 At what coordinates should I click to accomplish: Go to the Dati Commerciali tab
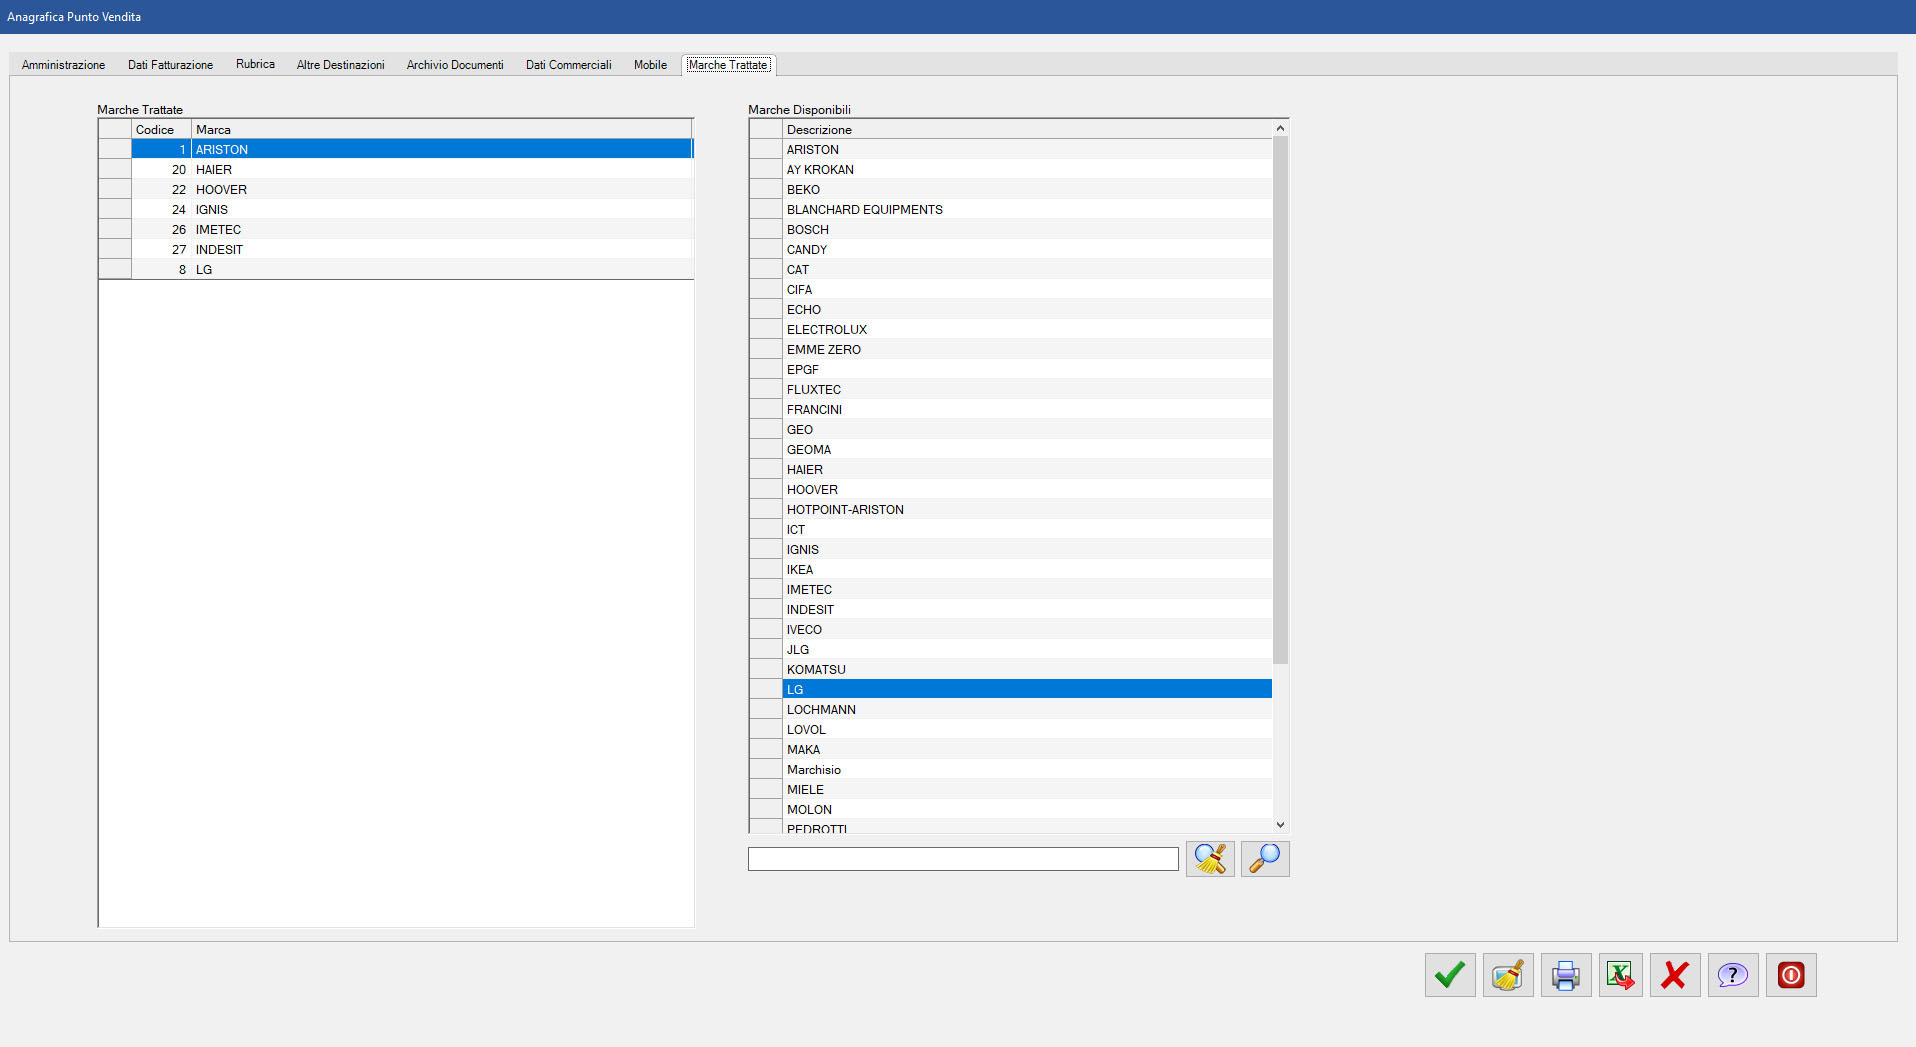point(568,65)
